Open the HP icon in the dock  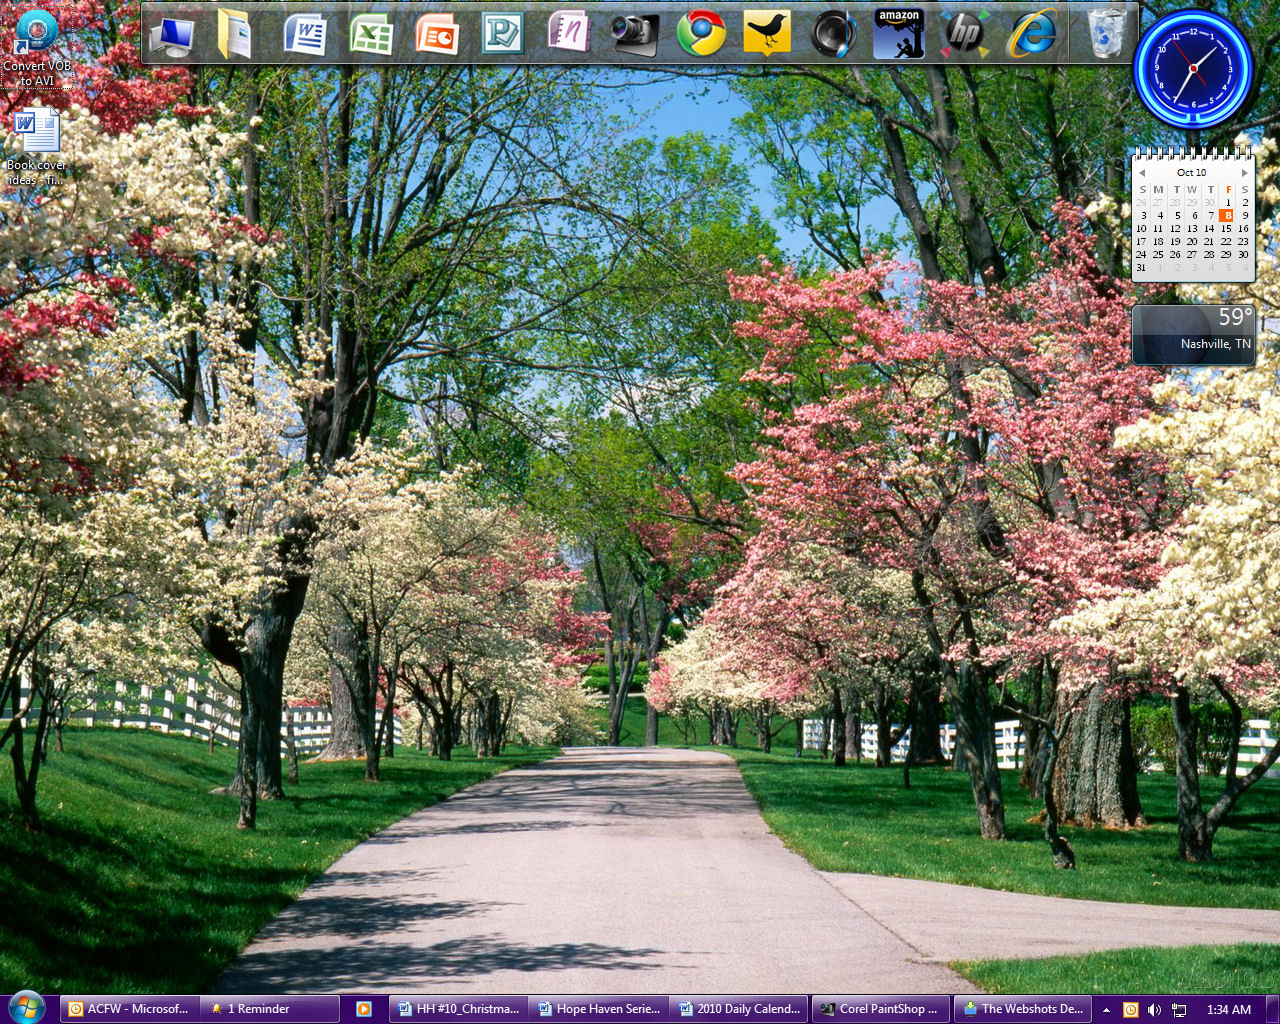[964, 34]
